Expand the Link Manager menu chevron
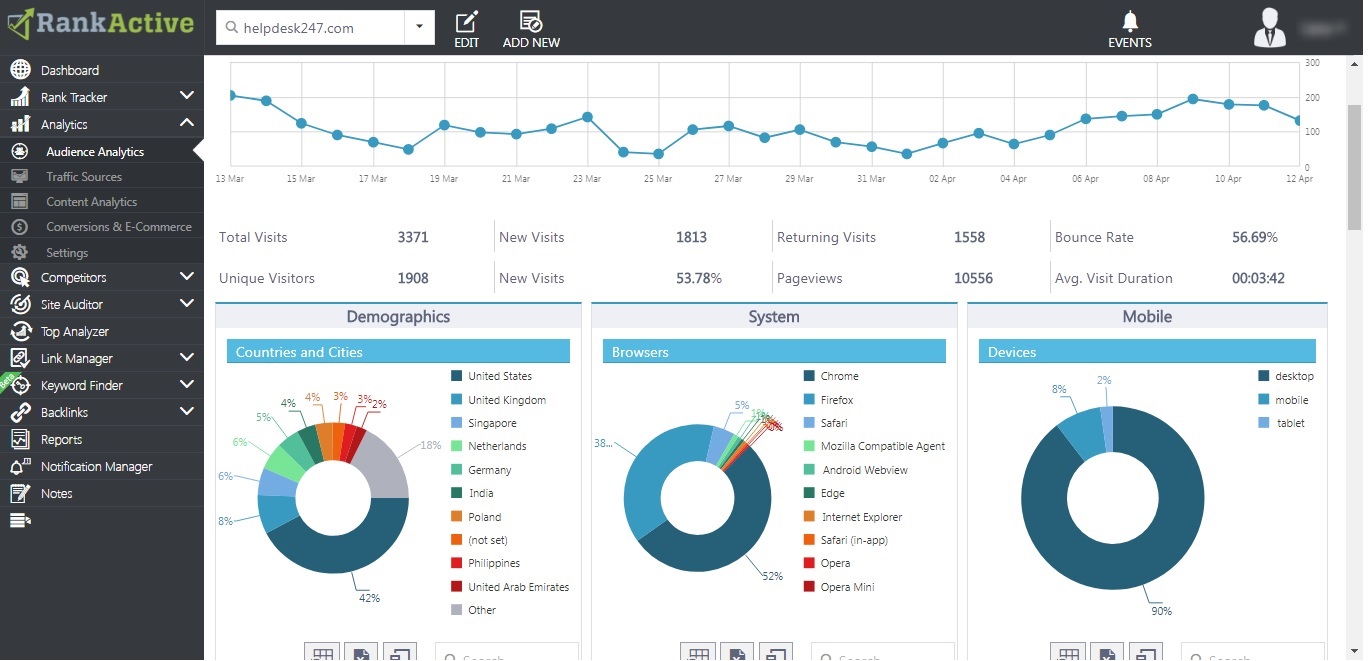This screenshot has width=1369, height=661. tap(186, 357)
